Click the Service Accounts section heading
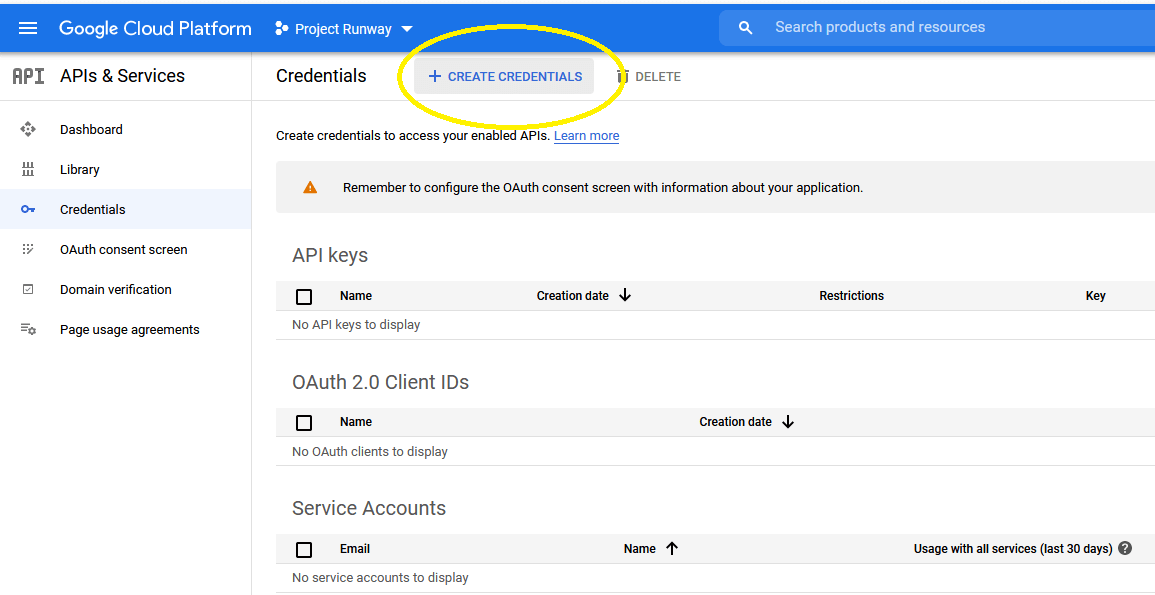Image resolution: width=1155 pixels, height=595 pixels. tap(369, 508)
